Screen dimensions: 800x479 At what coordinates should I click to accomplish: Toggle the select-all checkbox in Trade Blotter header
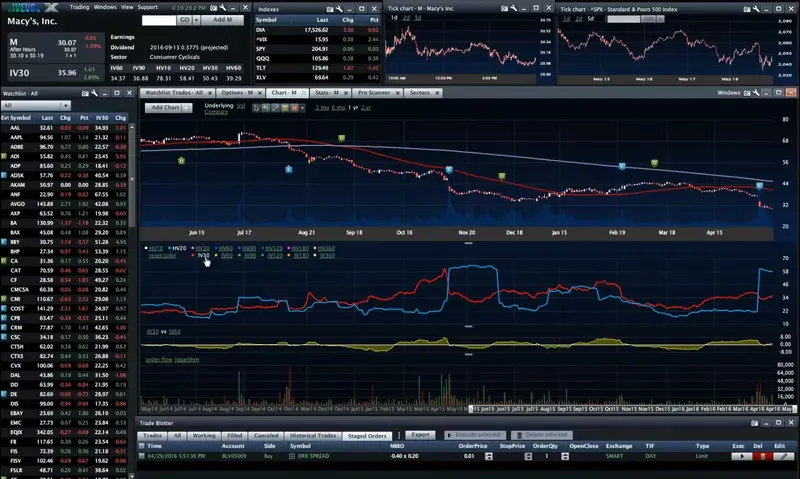pyautogui.click(x=142, y=446)
